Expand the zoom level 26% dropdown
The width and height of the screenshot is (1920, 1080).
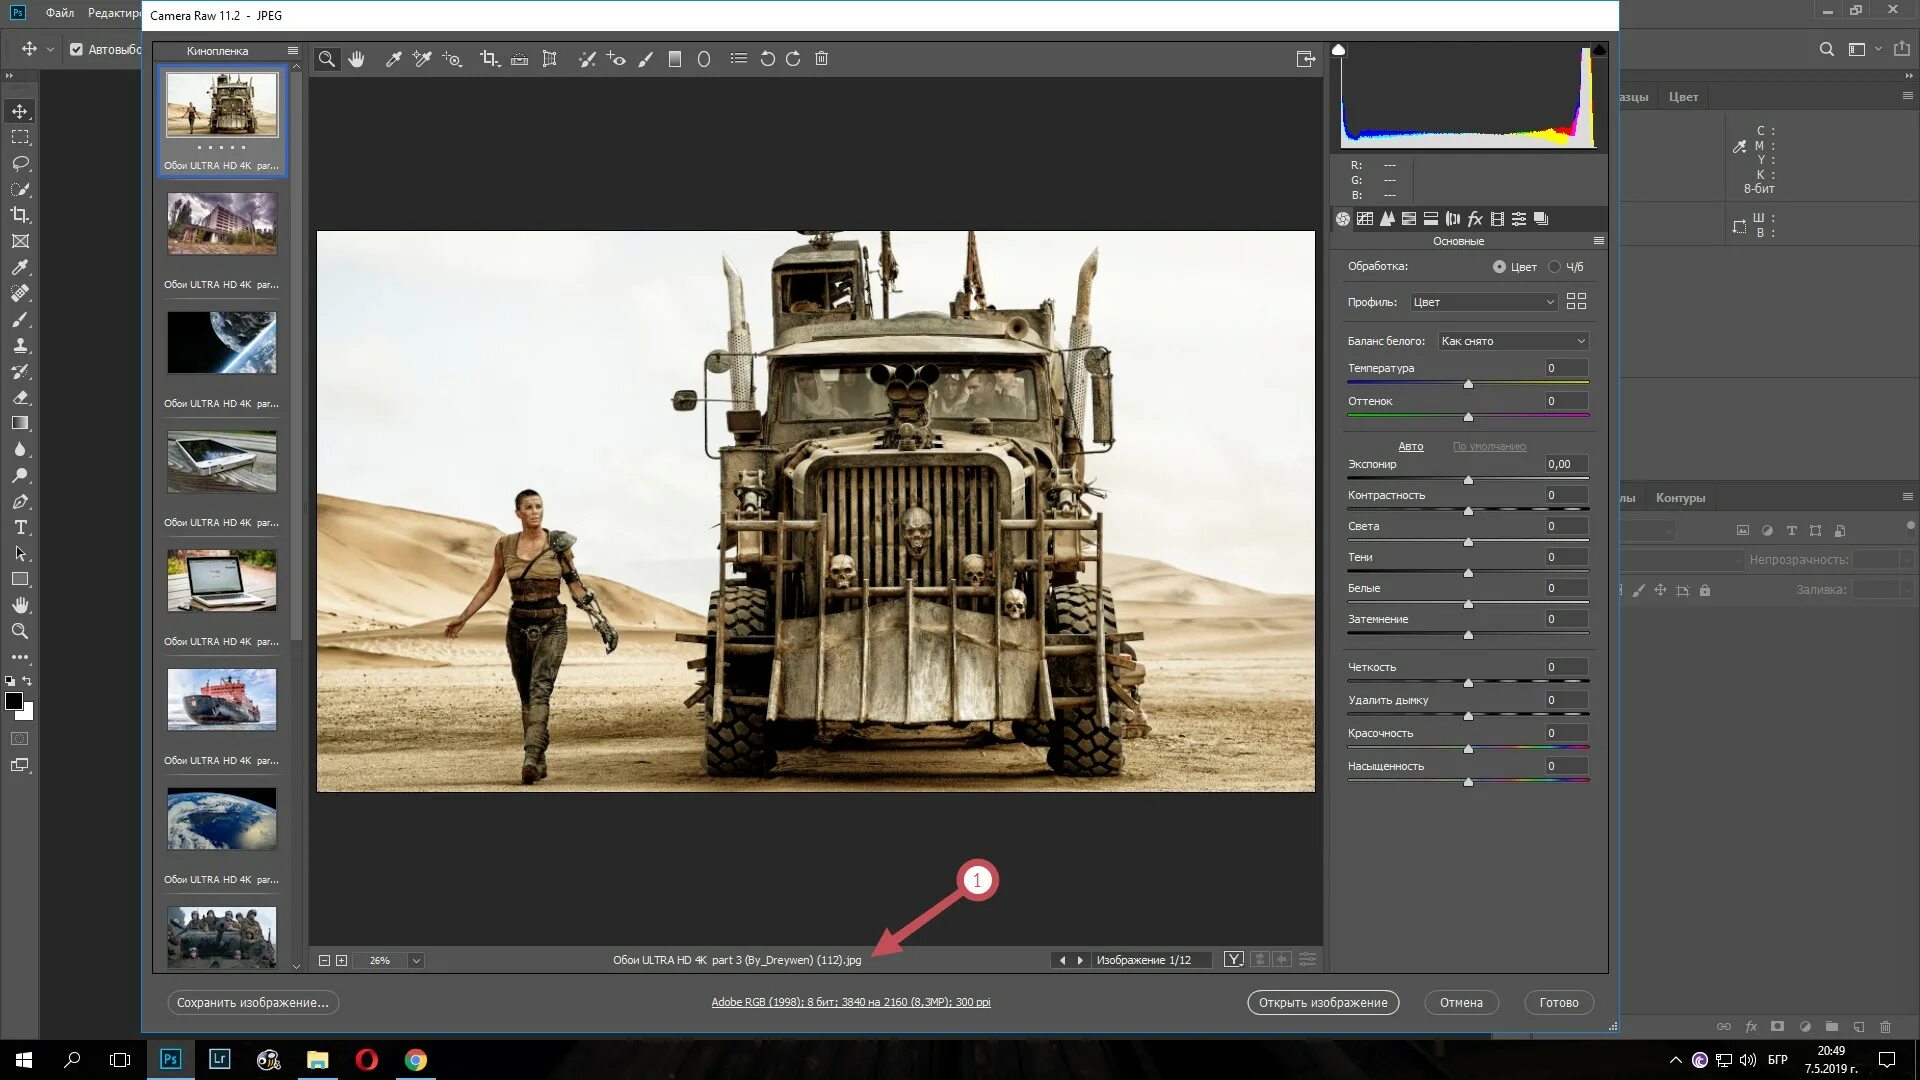(416, 960)
